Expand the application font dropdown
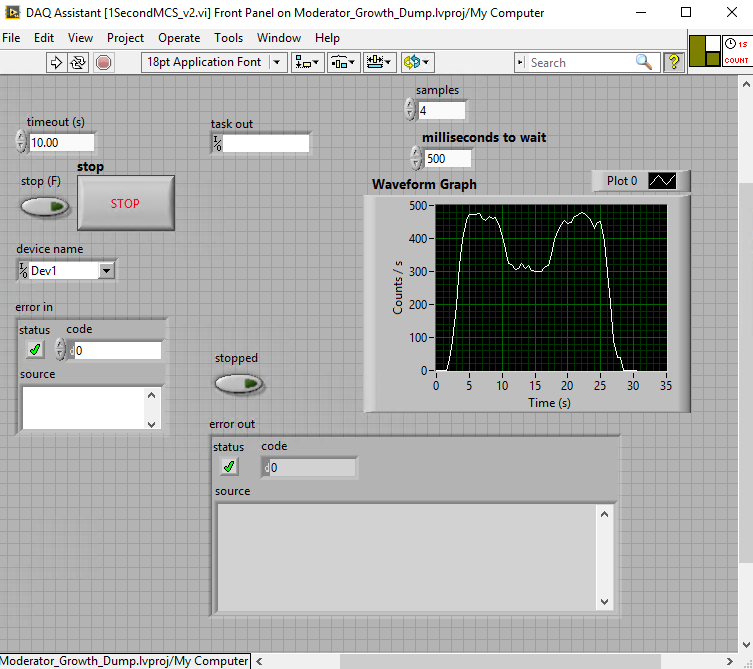 click(277, 62)
